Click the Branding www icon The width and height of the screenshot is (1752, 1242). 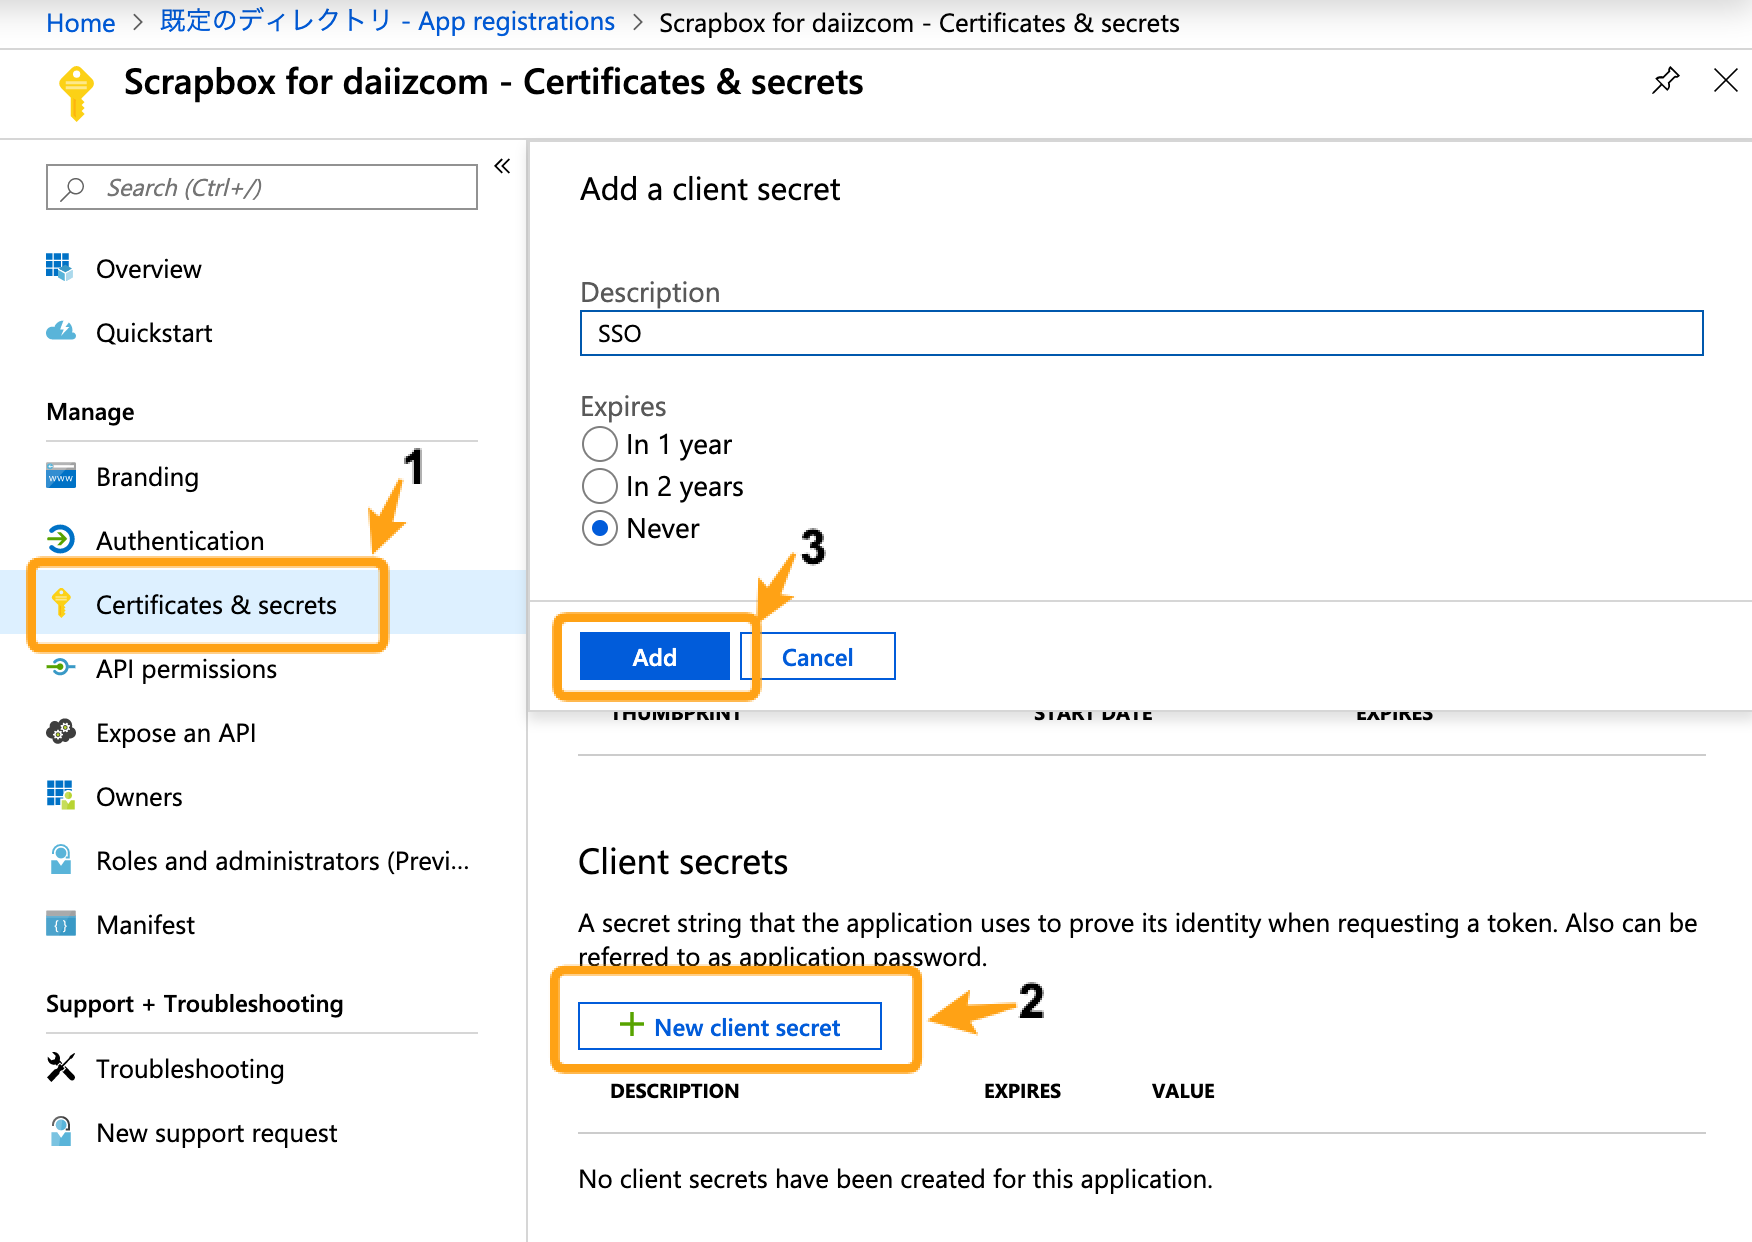[60, 476]
